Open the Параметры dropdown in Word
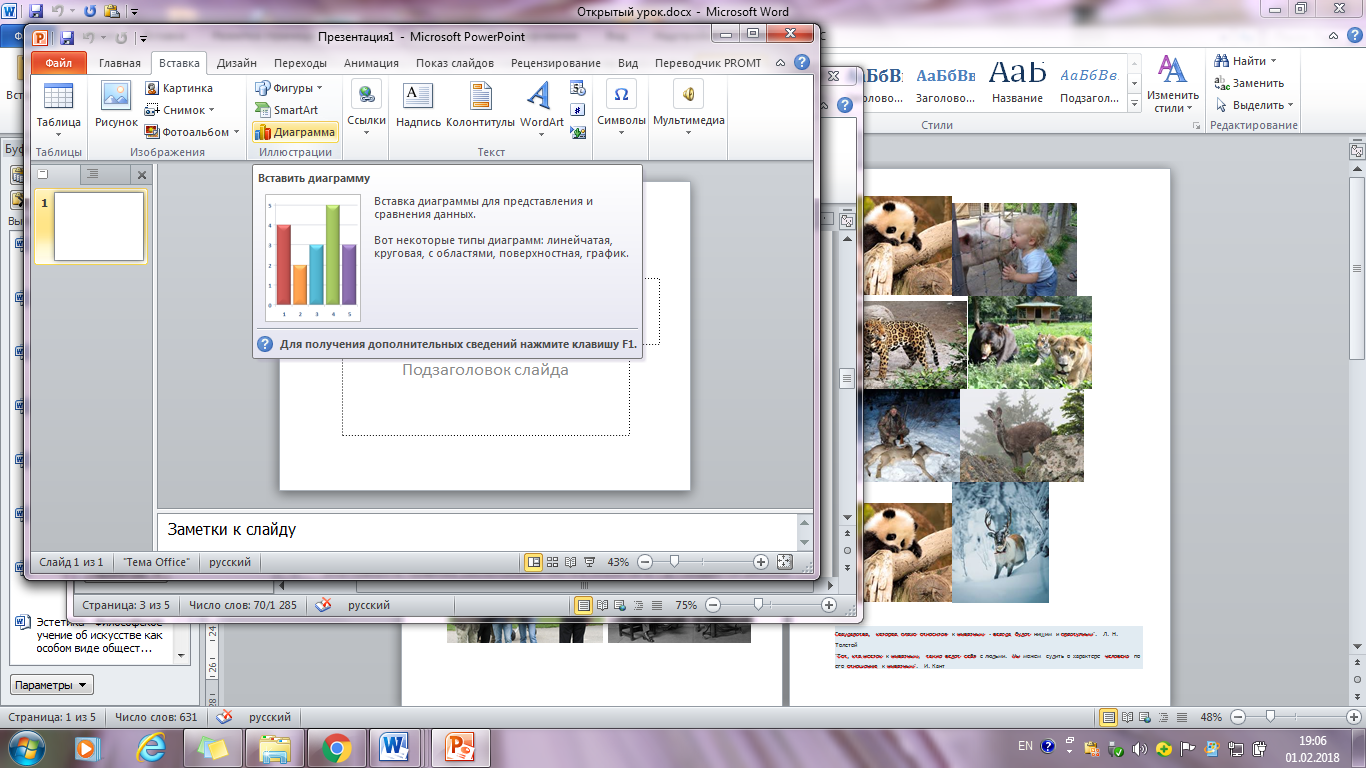The width and height of the screenshot is (1366, 768). pos(52,685)
